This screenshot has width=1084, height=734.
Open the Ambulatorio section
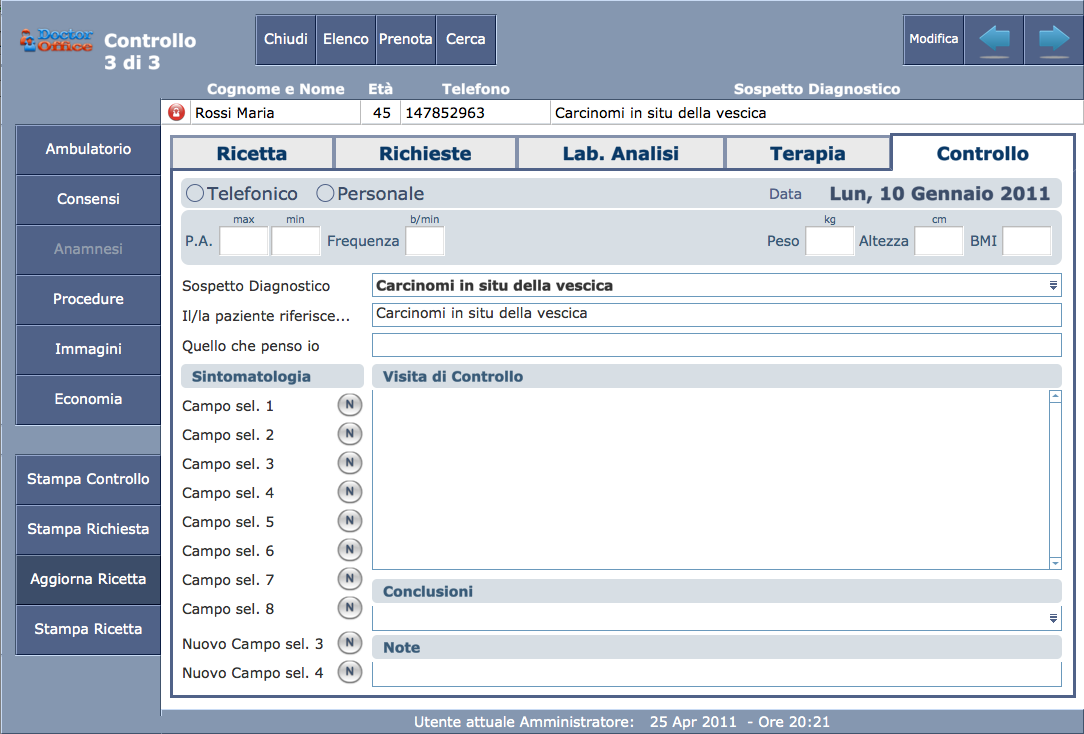point(88,149)
